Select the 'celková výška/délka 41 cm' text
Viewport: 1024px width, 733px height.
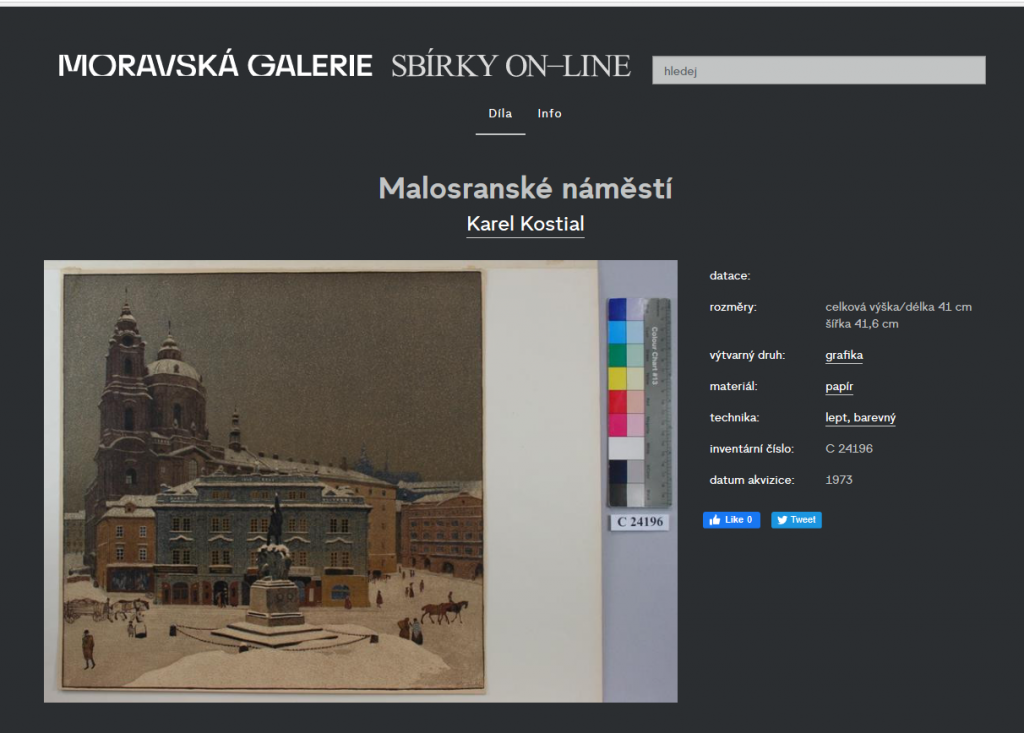coord(898,307)
